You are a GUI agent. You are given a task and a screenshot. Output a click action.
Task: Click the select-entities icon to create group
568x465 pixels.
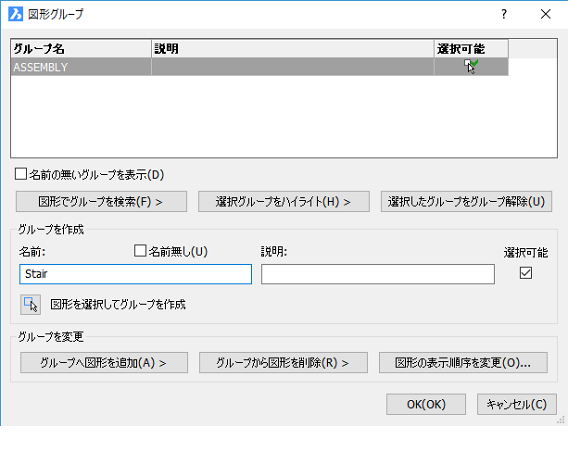[x=30, y=305]
